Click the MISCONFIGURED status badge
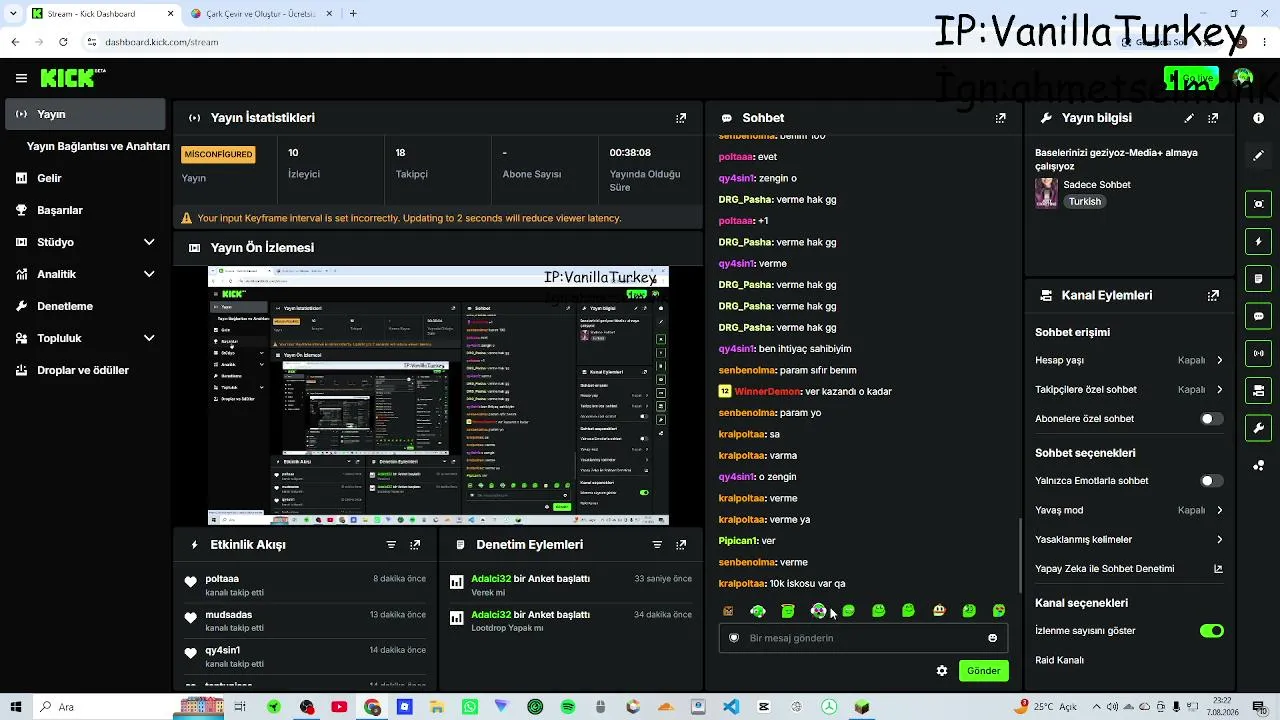Image resolution: width=1280 pixels, height=720 pixels. 218,154
